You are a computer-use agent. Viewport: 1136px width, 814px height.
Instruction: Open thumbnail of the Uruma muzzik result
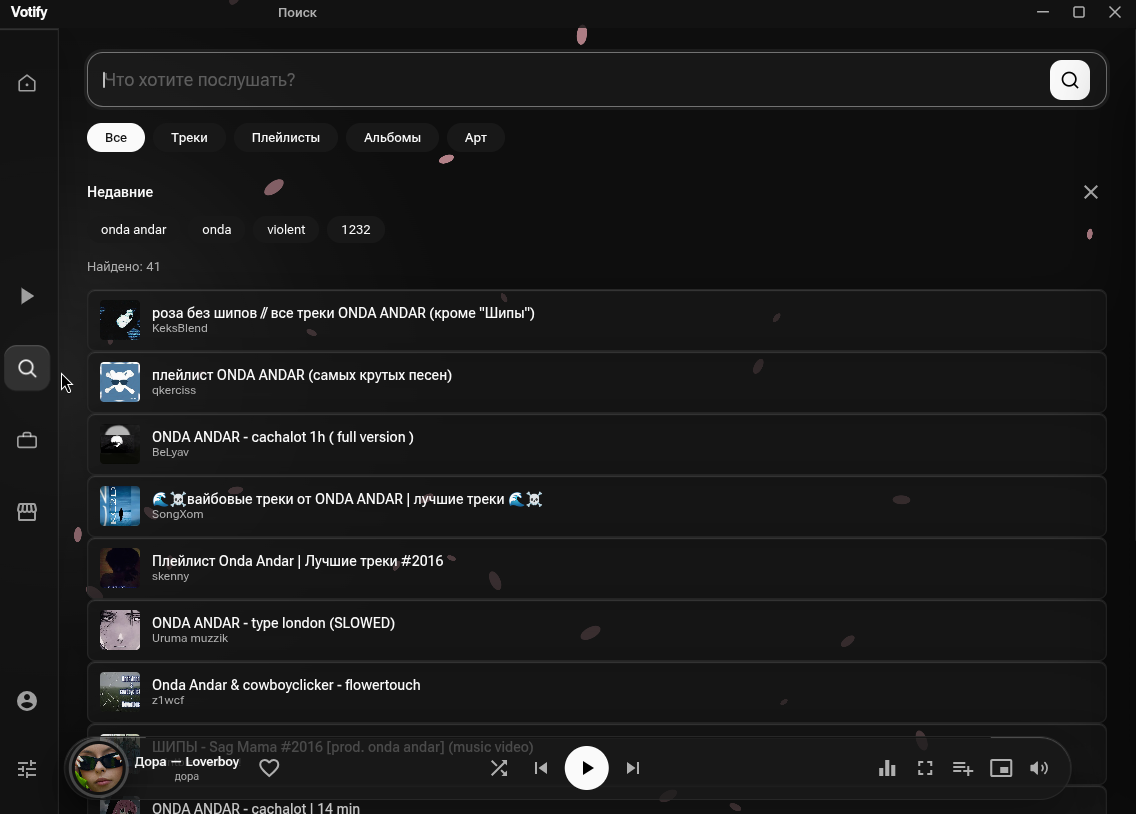tap(120, 630)
